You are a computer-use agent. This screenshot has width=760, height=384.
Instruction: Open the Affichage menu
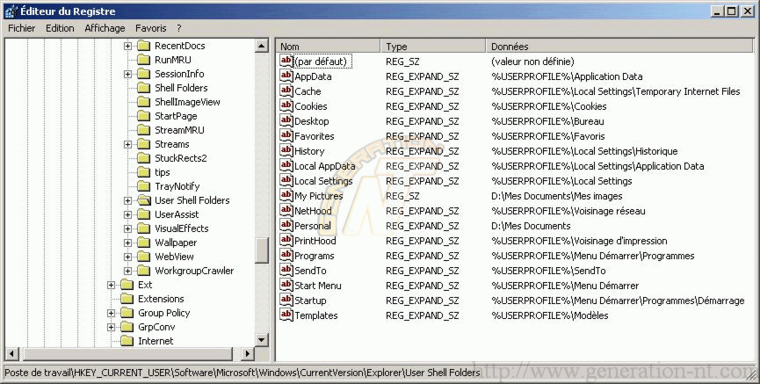[x=105, y=28]
